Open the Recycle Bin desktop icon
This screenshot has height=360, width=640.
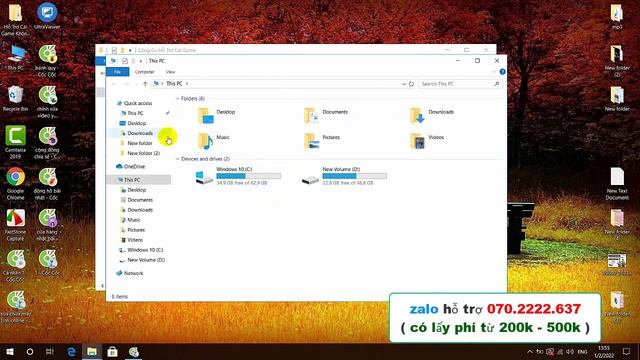coord(15,98)
